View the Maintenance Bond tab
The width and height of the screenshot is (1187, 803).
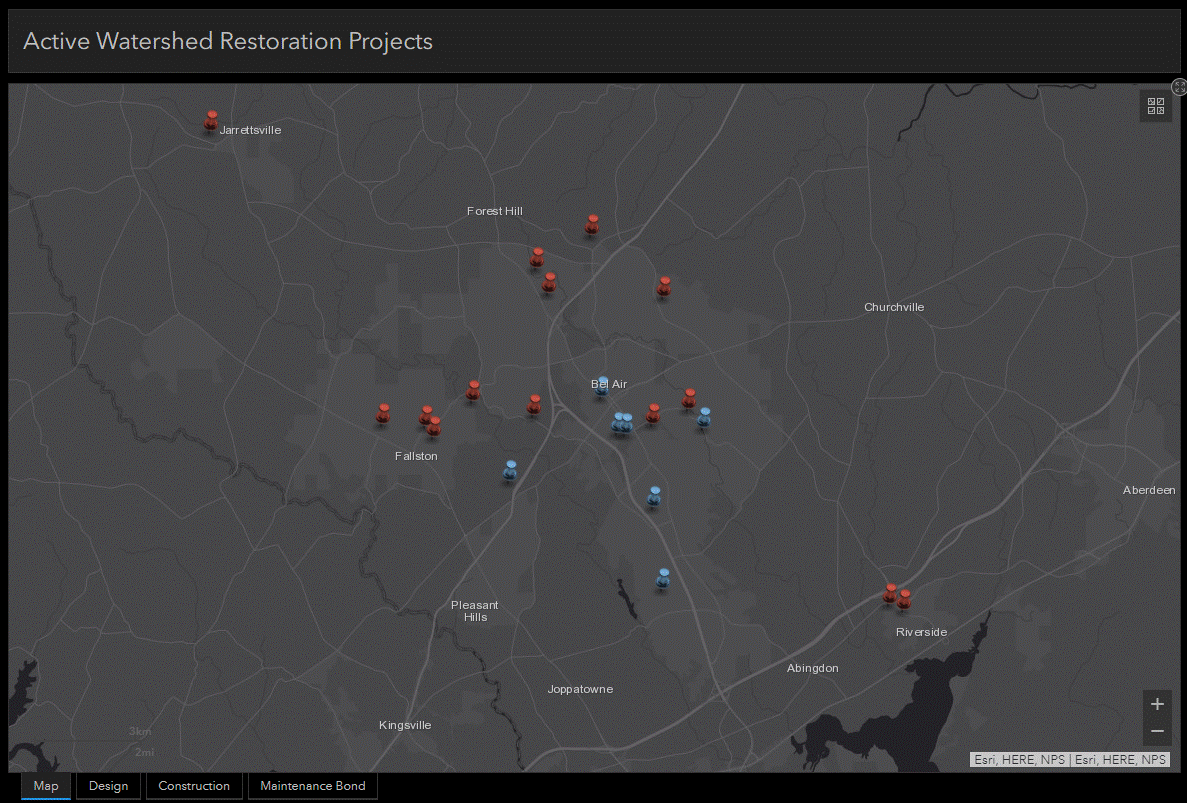(312, 786)
